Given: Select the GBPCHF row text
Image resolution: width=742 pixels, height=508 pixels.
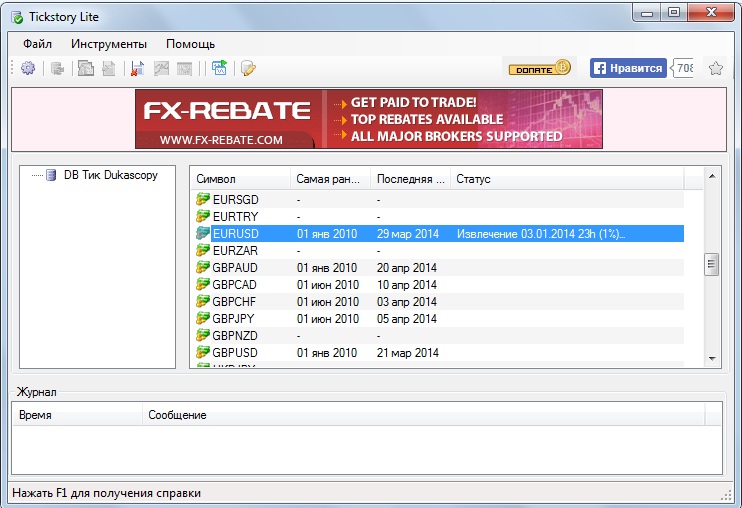Looking at the screenshot, I should point(234,302).
